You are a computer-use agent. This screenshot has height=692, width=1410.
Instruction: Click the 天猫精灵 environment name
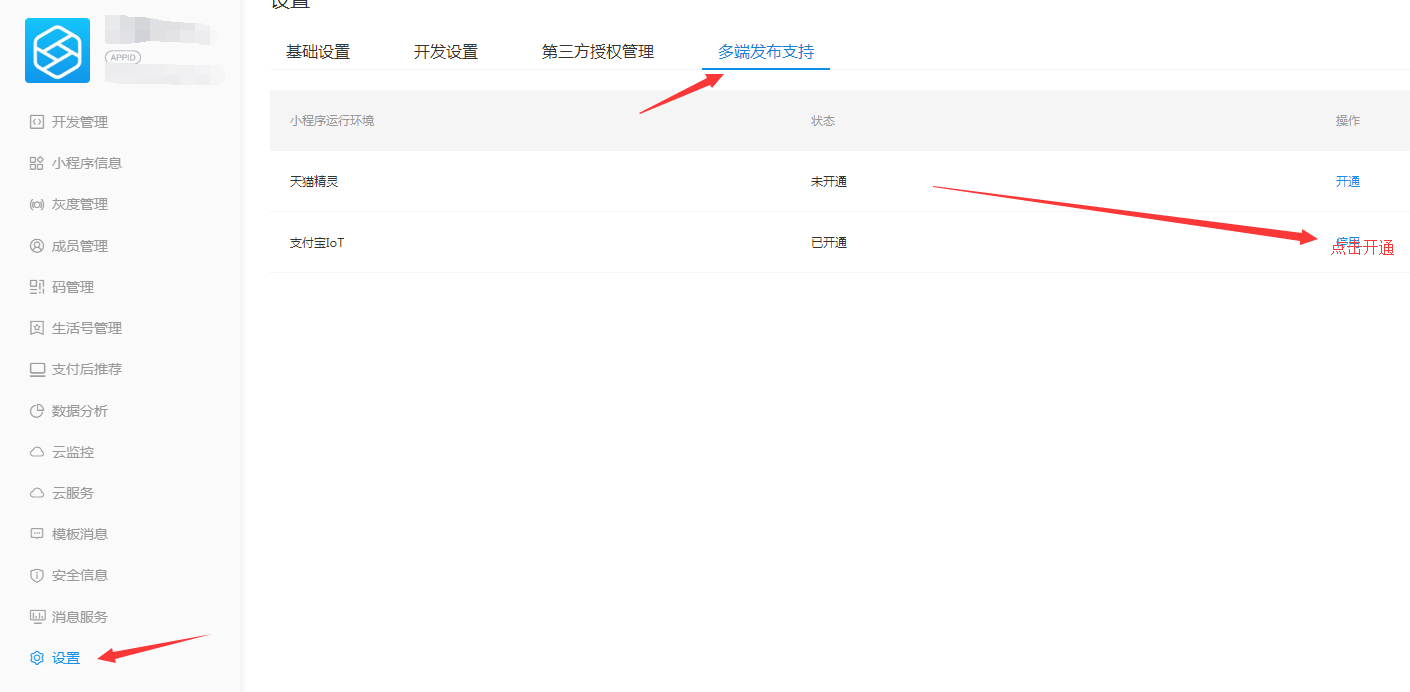pos(314,182)
